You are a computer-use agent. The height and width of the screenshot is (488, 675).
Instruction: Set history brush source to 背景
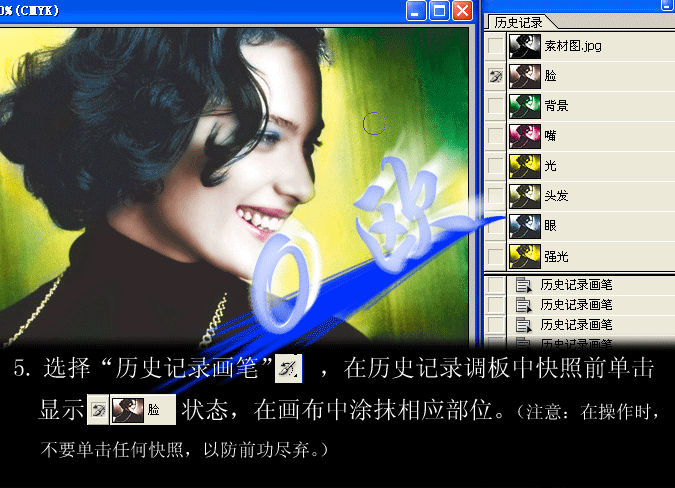pyautogui.click(x=495, y=106)
